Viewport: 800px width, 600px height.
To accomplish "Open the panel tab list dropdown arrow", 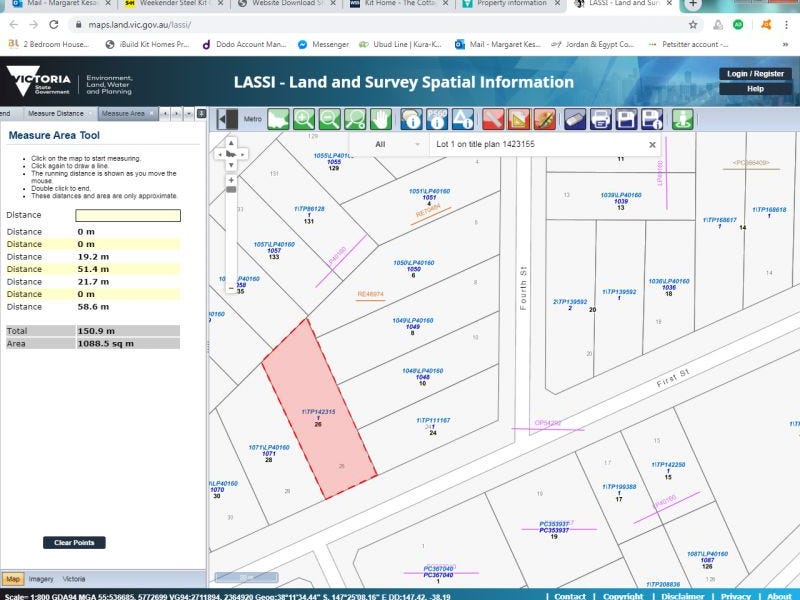I will tap(189, 113).
